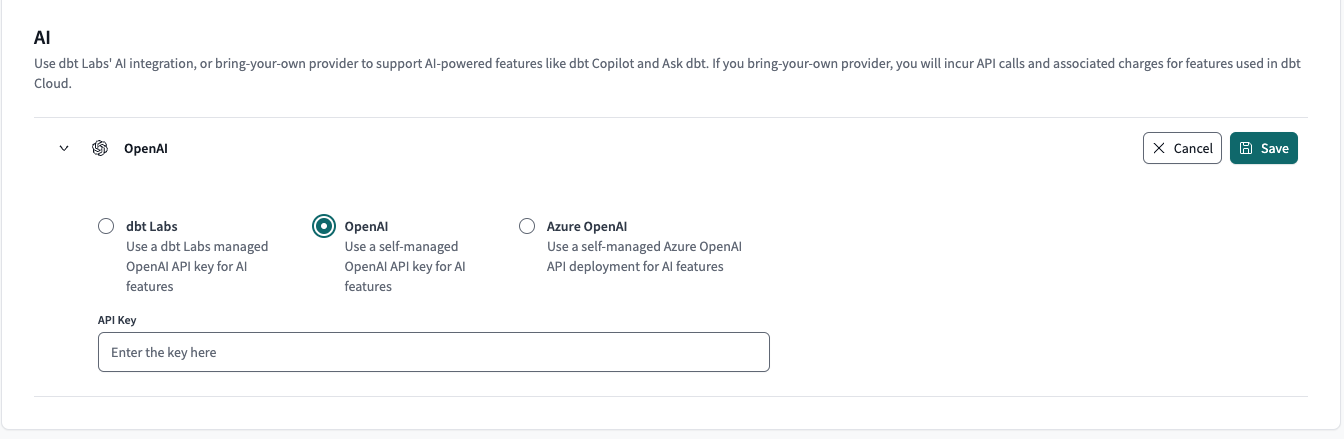Click the 'dbt Labs' option label

[x=152, y=226]
